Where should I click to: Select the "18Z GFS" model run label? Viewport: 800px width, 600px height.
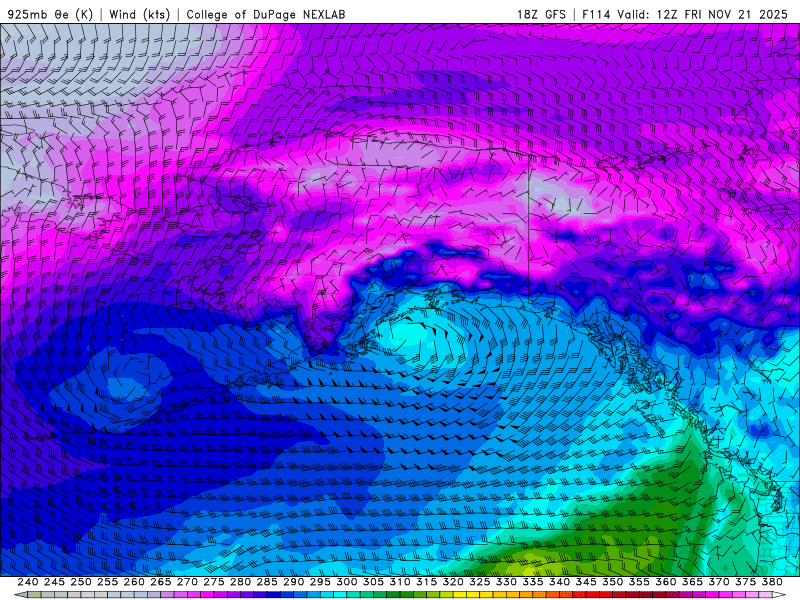541,14
